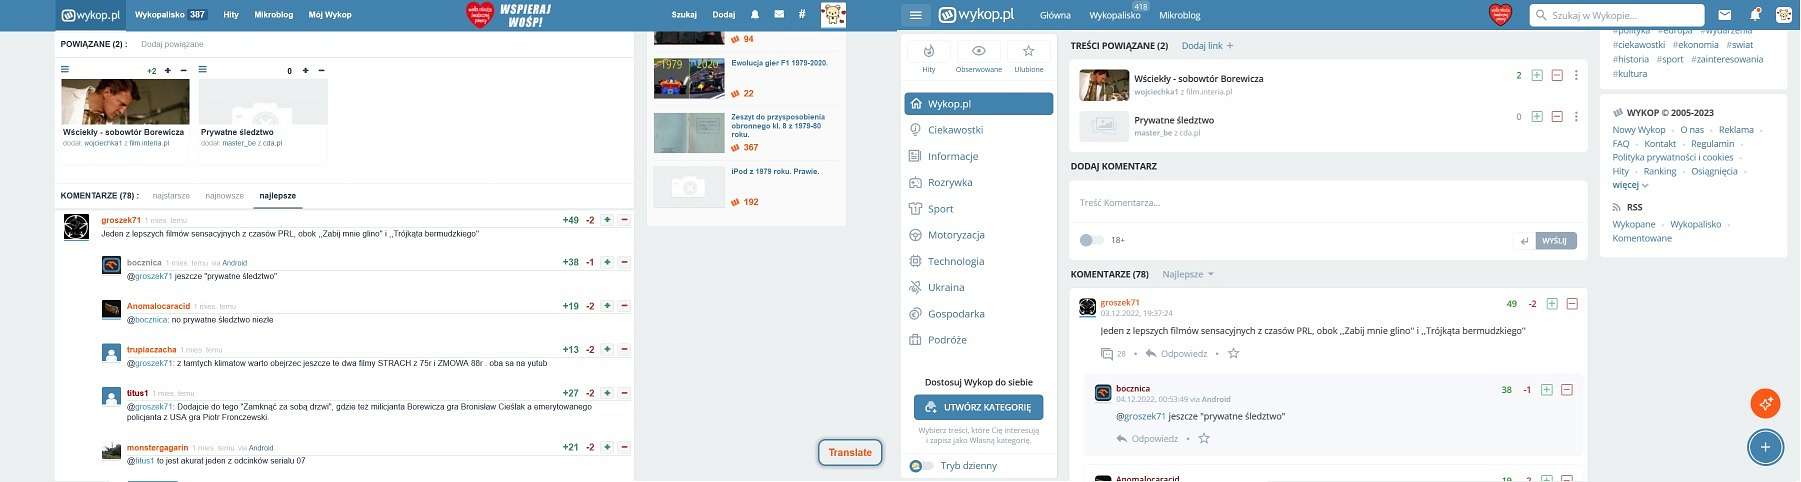
Task: Click the bell notifications icon in the new Wykop header
Action: (x=1755, y=15)
